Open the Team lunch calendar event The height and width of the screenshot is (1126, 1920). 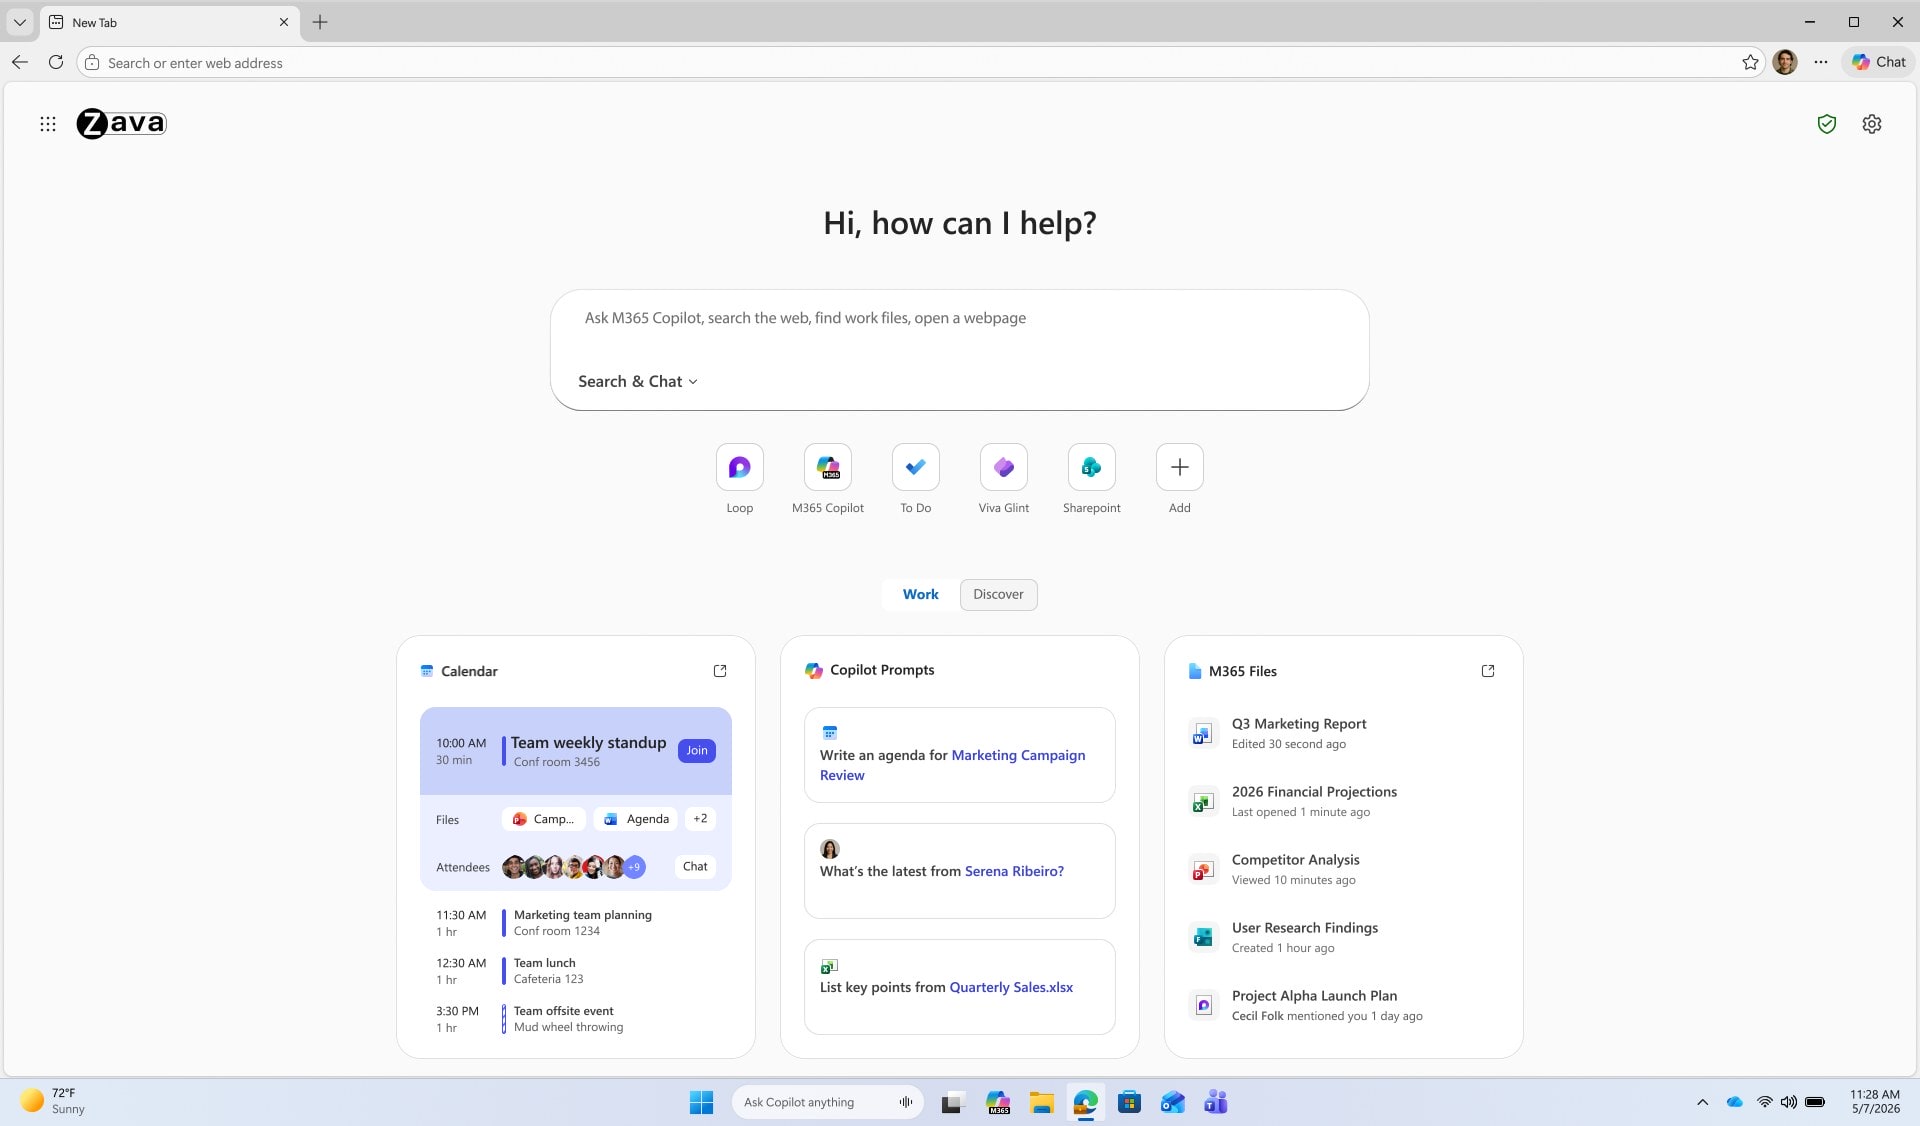click(x=575, y=970)
